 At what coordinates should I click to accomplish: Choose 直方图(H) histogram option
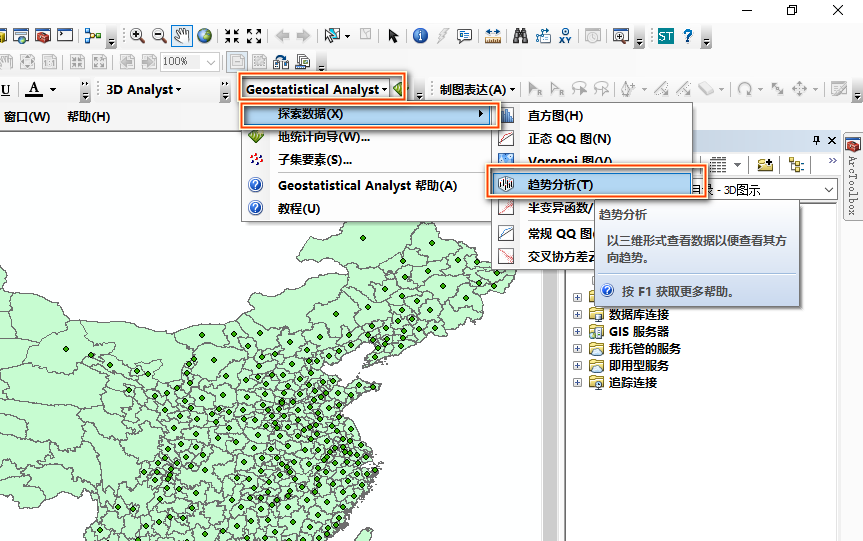[555, 116]
